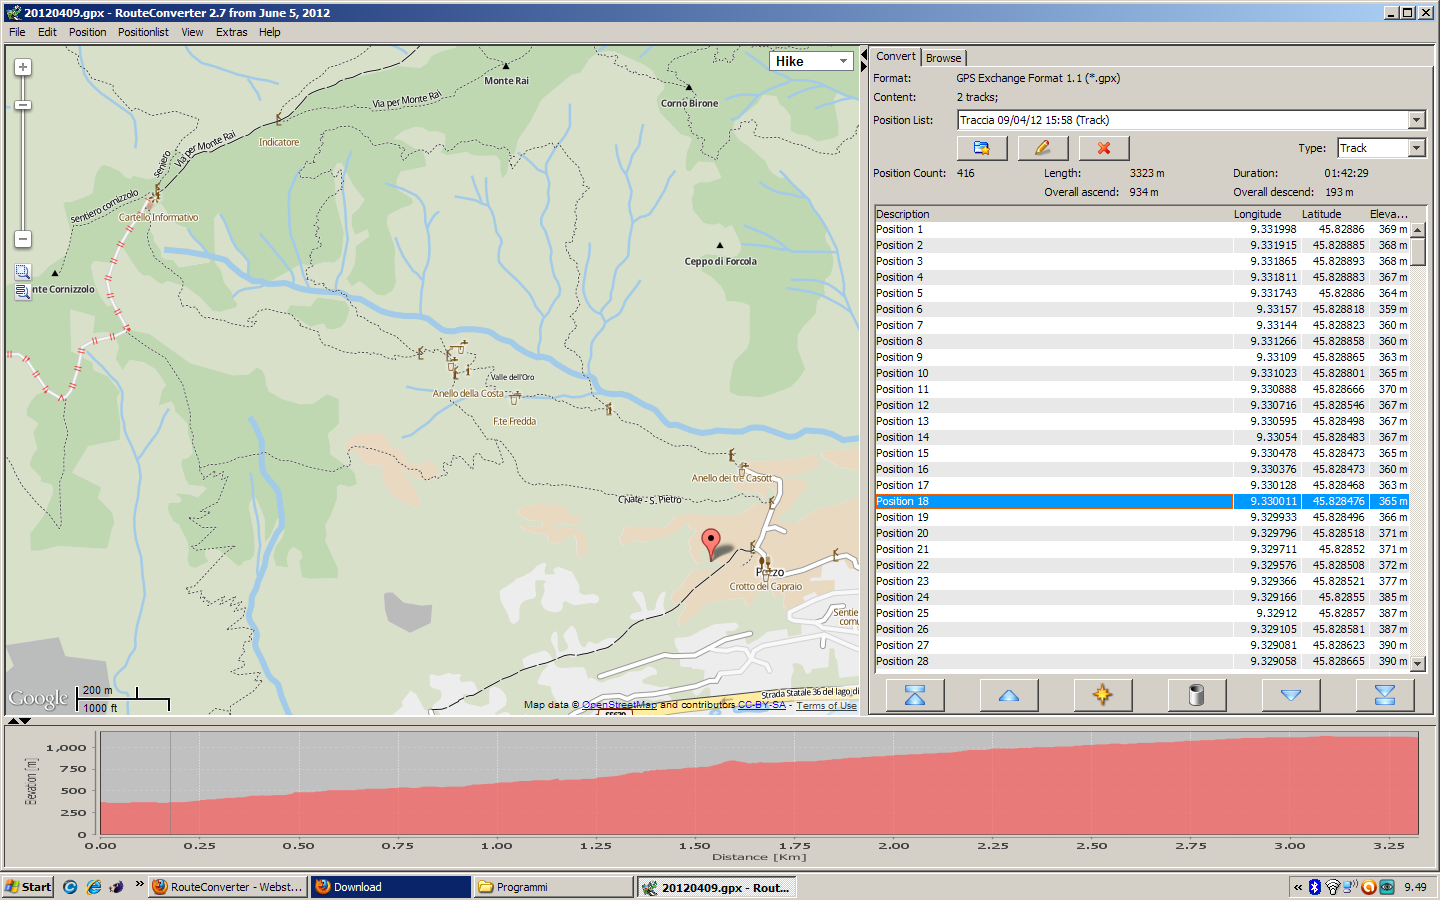Click the red X delete position list button
This screenshot has width=1440, height=900.
pyautogui.click(x=1103, y=148)
